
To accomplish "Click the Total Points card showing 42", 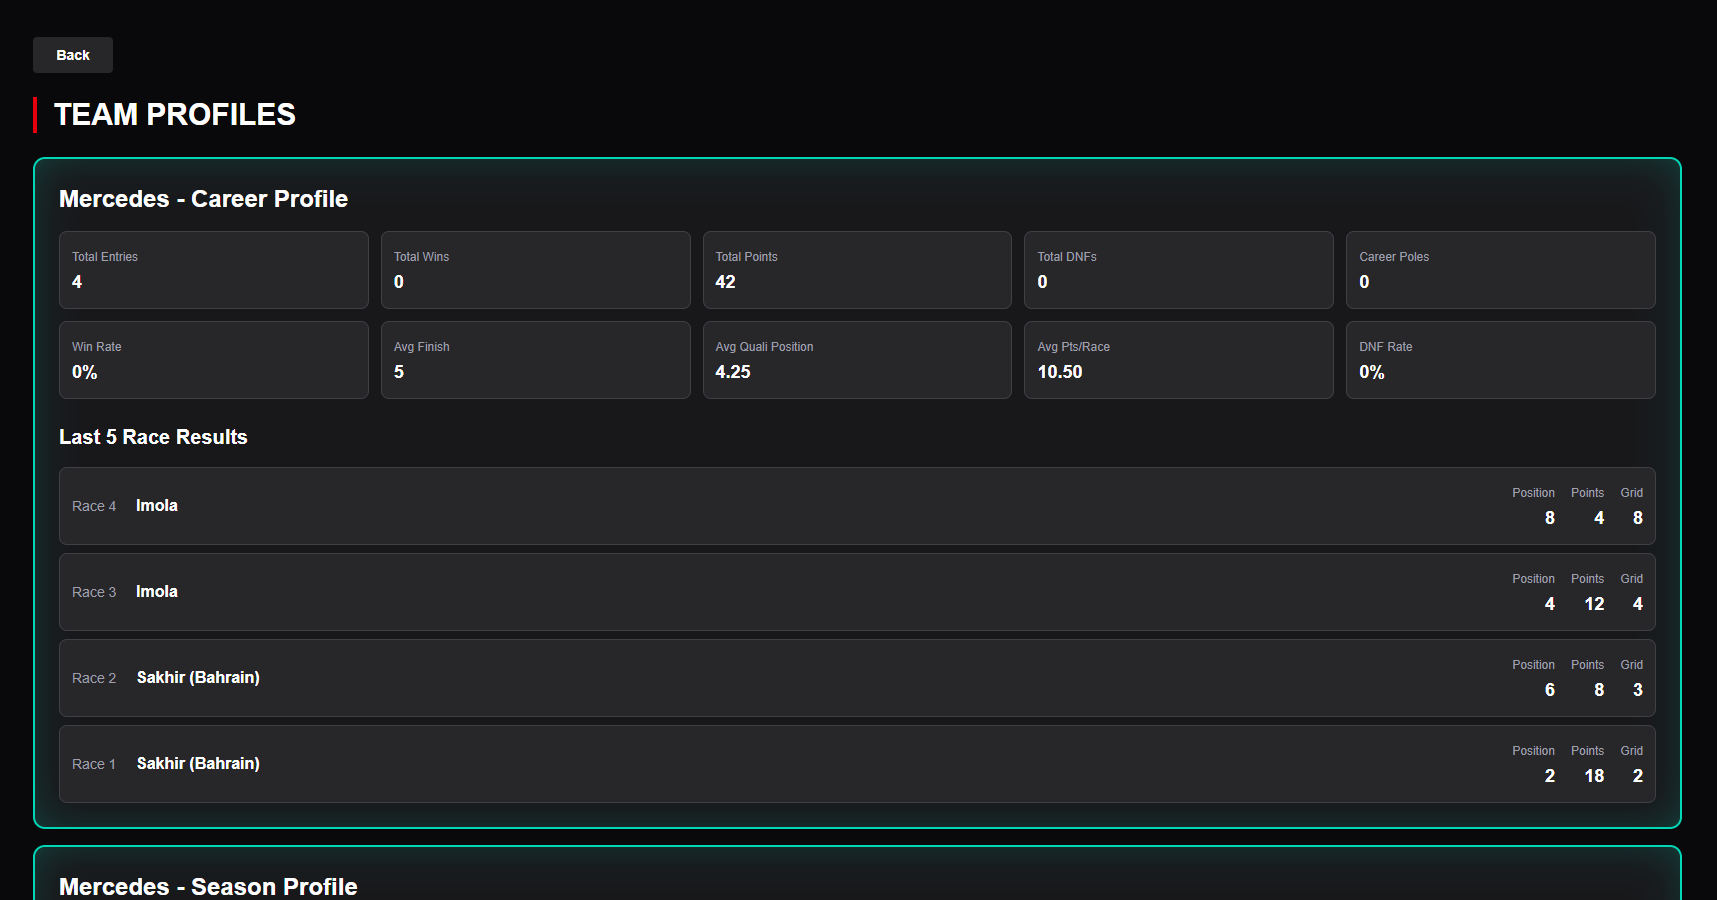I will pos(857,270).
